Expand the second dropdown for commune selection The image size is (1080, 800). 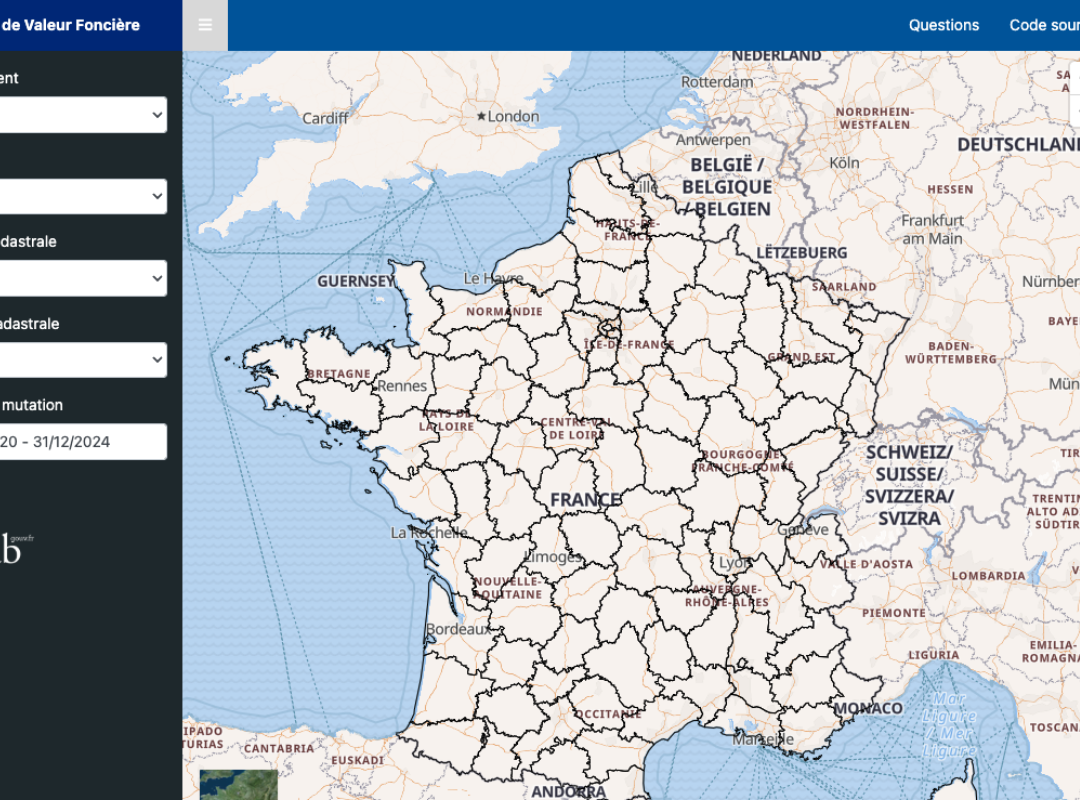coord(82,197)
